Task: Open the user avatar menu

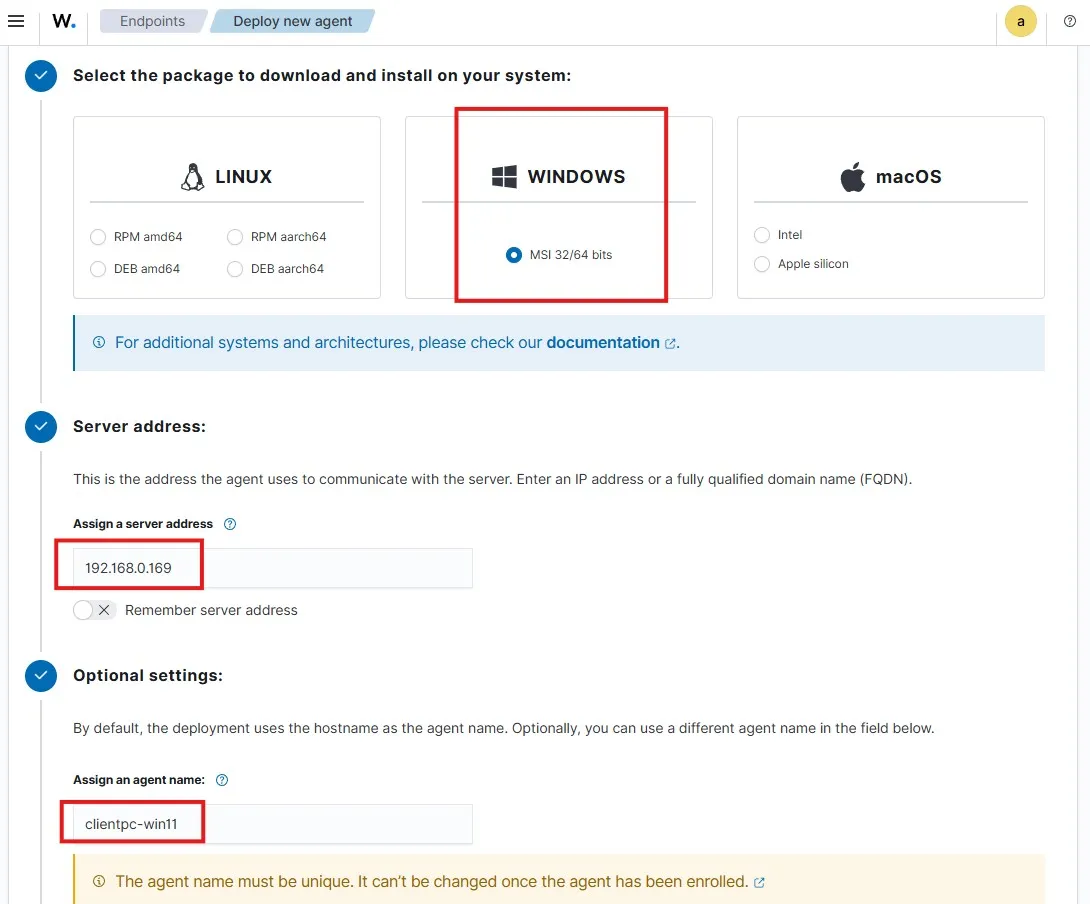Action: click(x=1020, y=21)
